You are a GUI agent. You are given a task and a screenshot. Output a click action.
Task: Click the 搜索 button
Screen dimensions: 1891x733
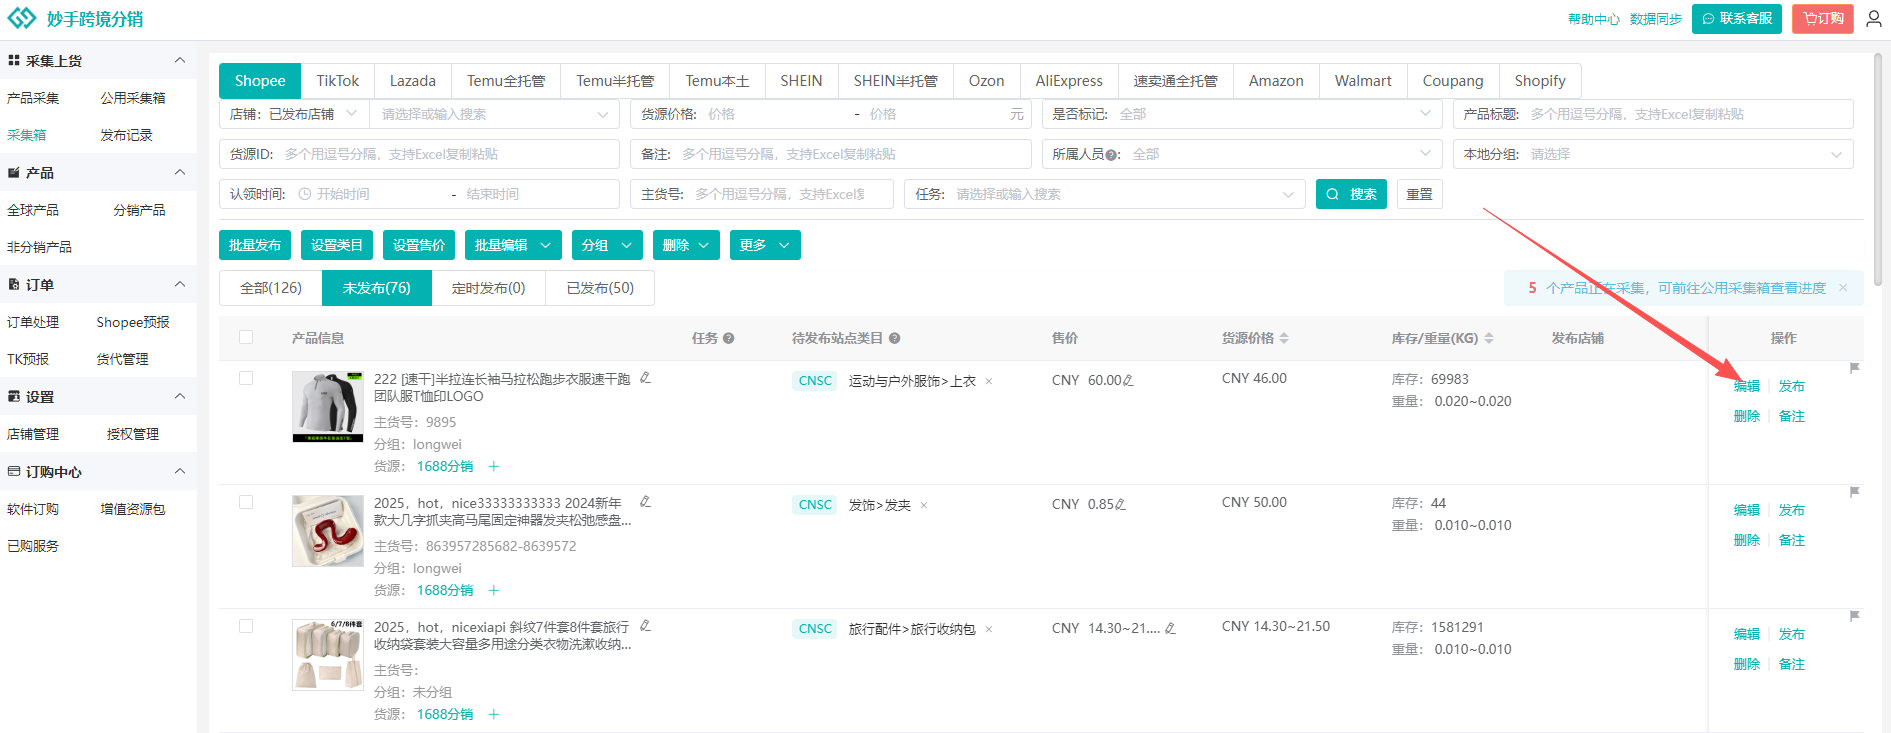[1351, 194]
